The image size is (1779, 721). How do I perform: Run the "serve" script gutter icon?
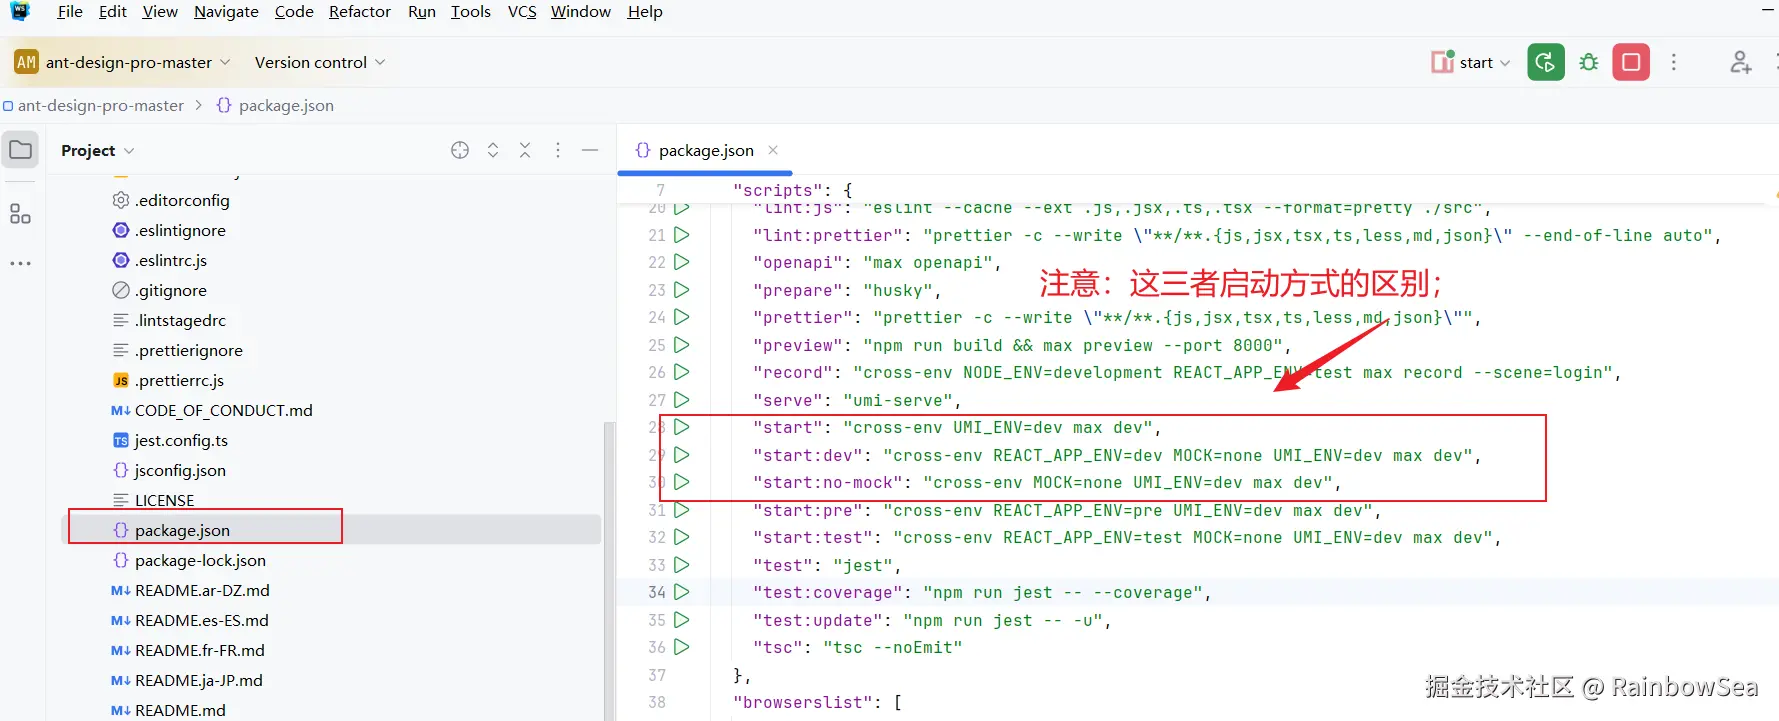[x=682, y=400]
